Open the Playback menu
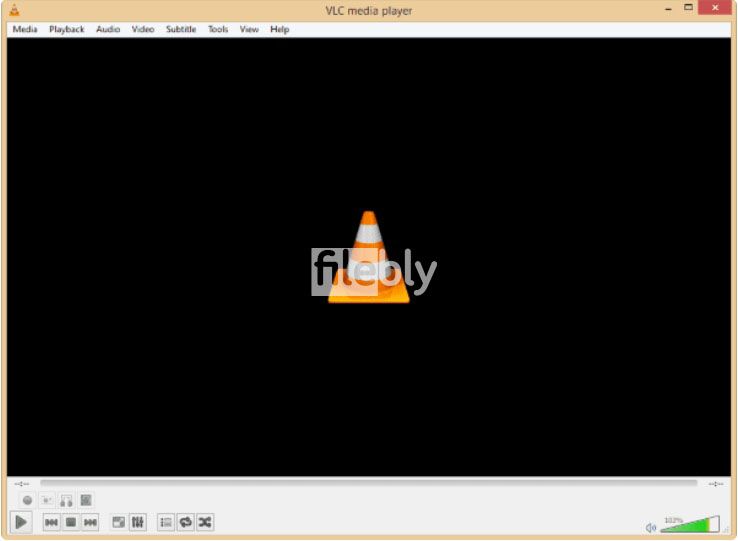The height and width of the screenshot is (541, 738). pos(67,29)
